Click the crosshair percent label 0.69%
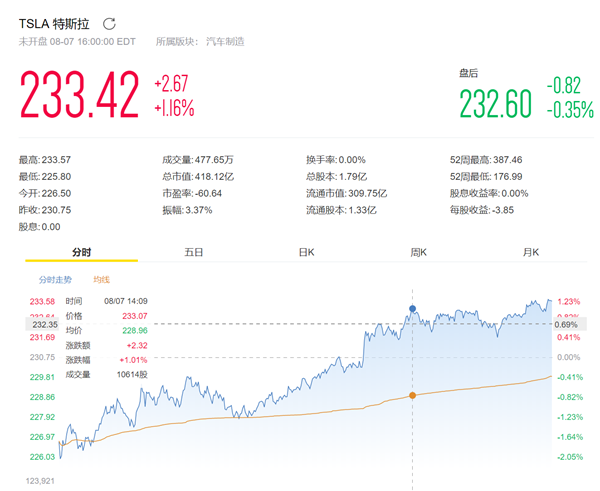The image size is (600, 491). pyautogui.click(x=569, y=325)
